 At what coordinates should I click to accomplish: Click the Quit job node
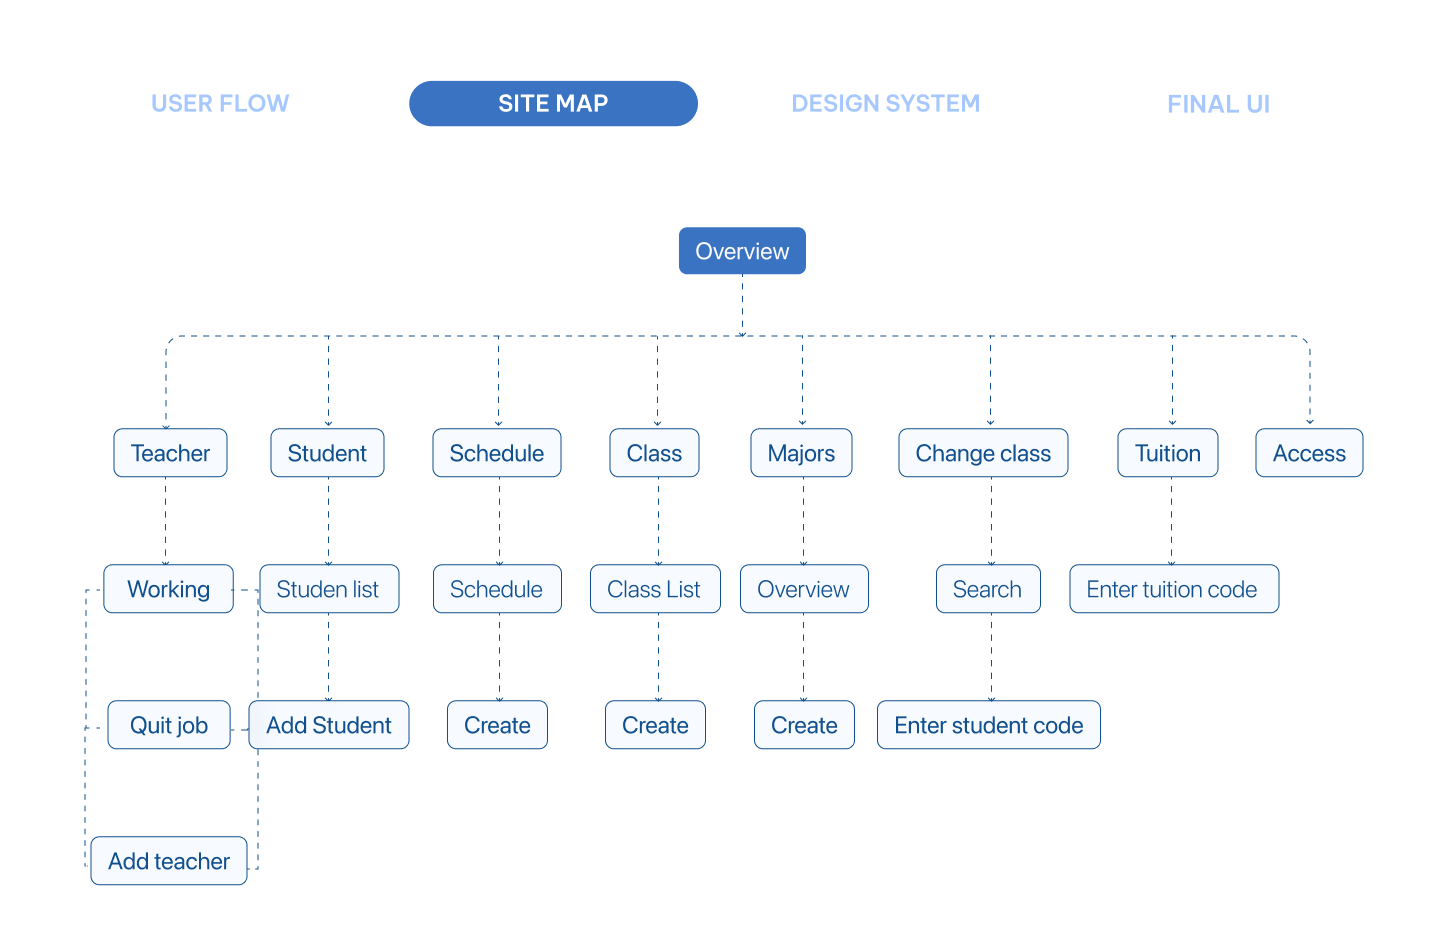pos(169,725)
